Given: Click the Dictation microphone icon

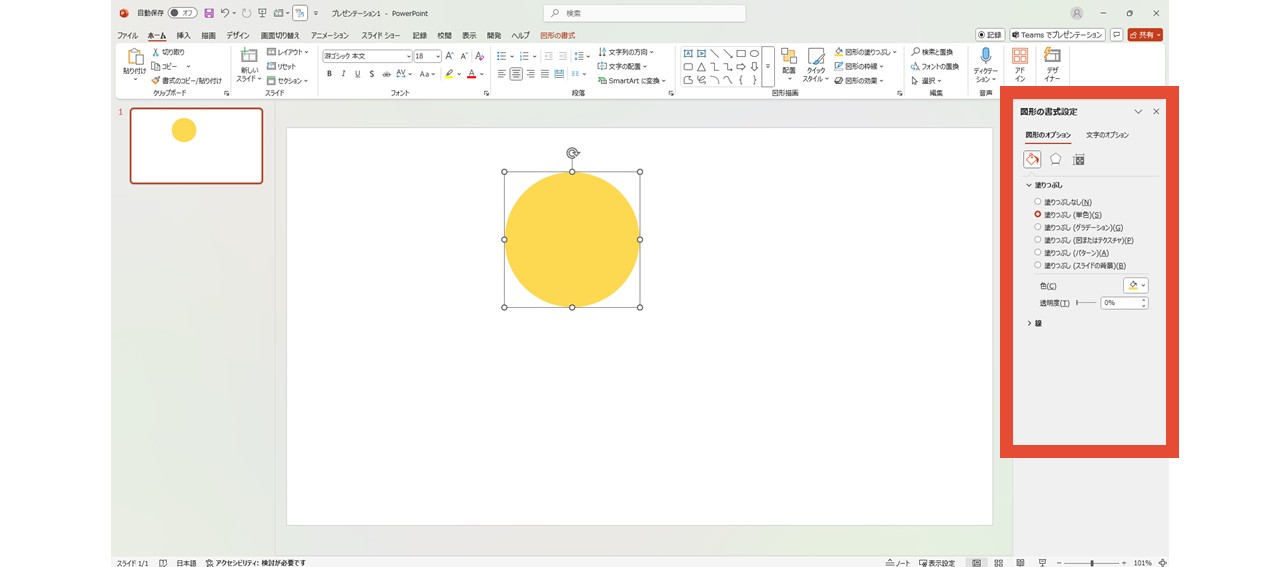Looking at the screenshot, I should click(985, 56).
